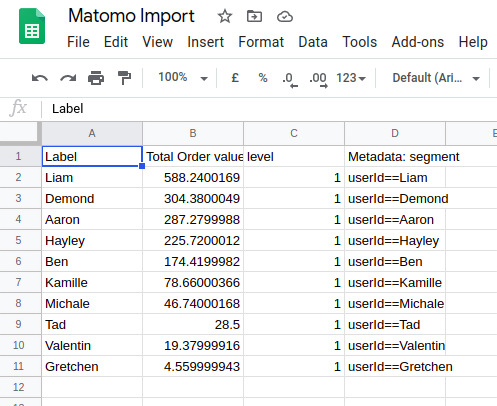Select cell with value 174.4199982

tap(193, 261)
